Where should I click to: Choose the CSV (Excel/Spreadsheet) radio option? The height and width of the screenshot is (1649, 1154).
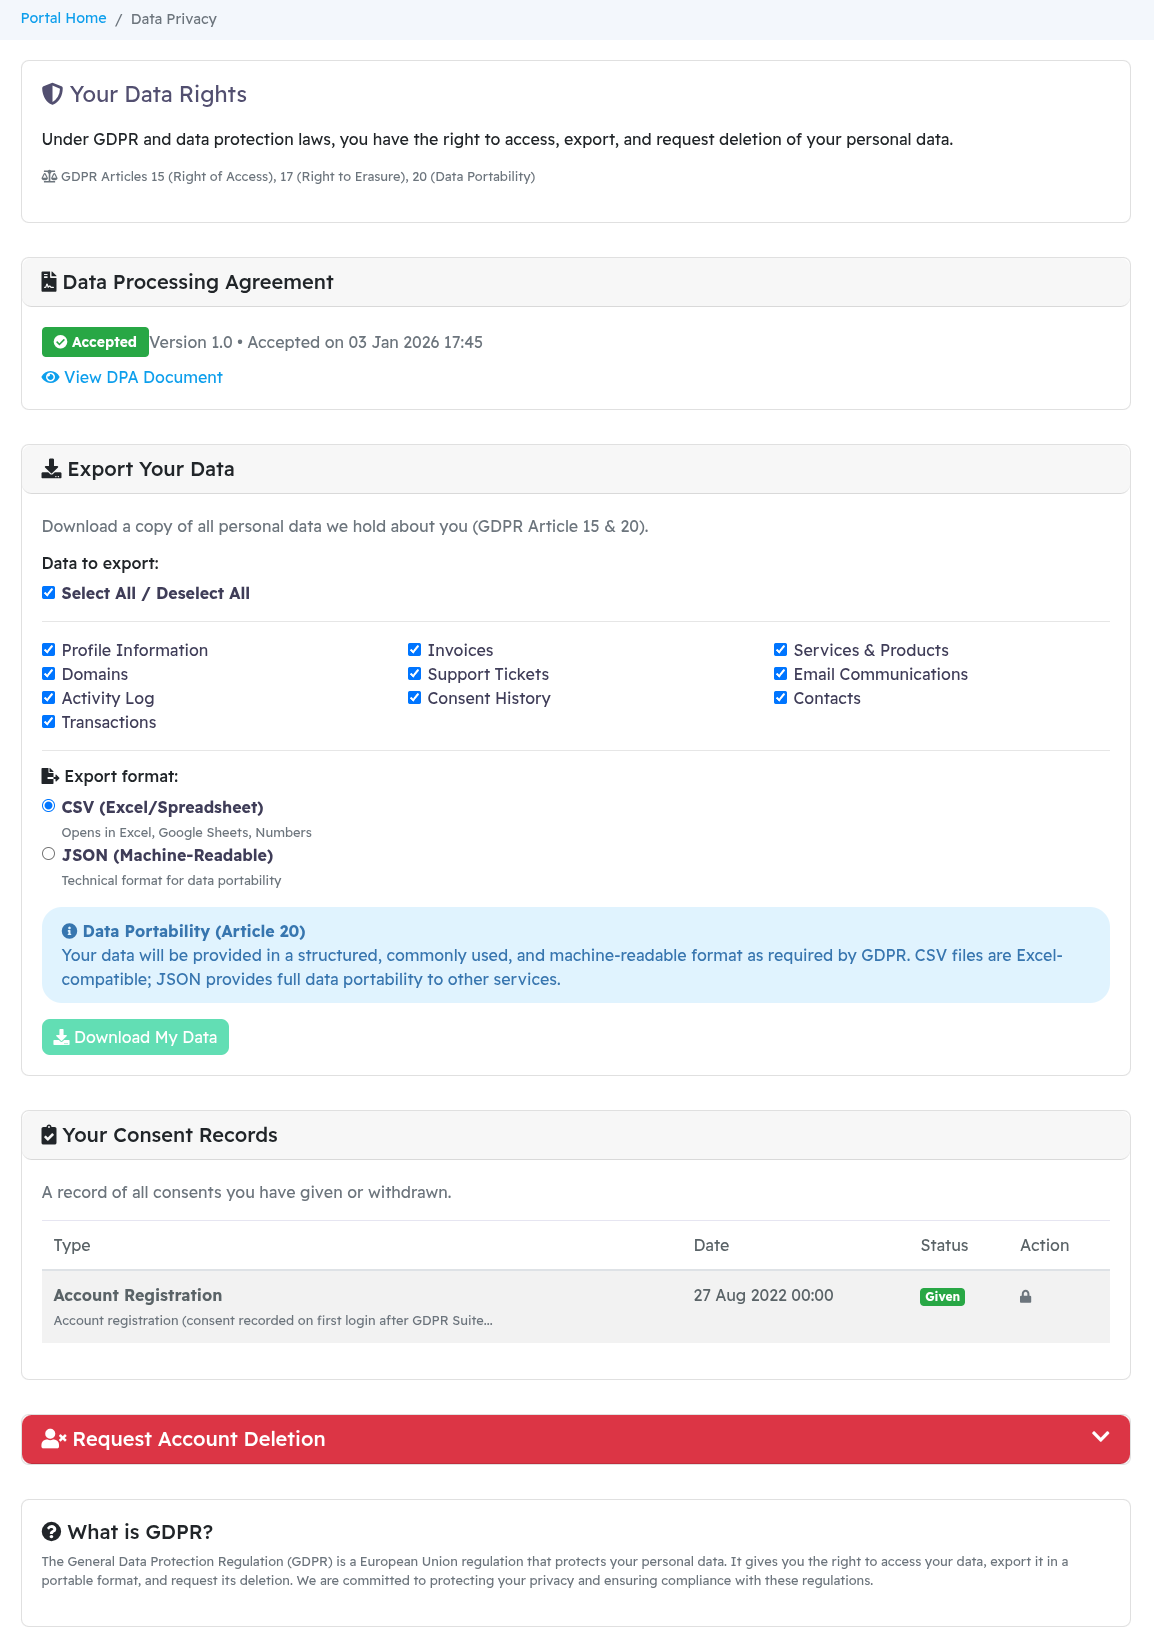tap(48, 806)
